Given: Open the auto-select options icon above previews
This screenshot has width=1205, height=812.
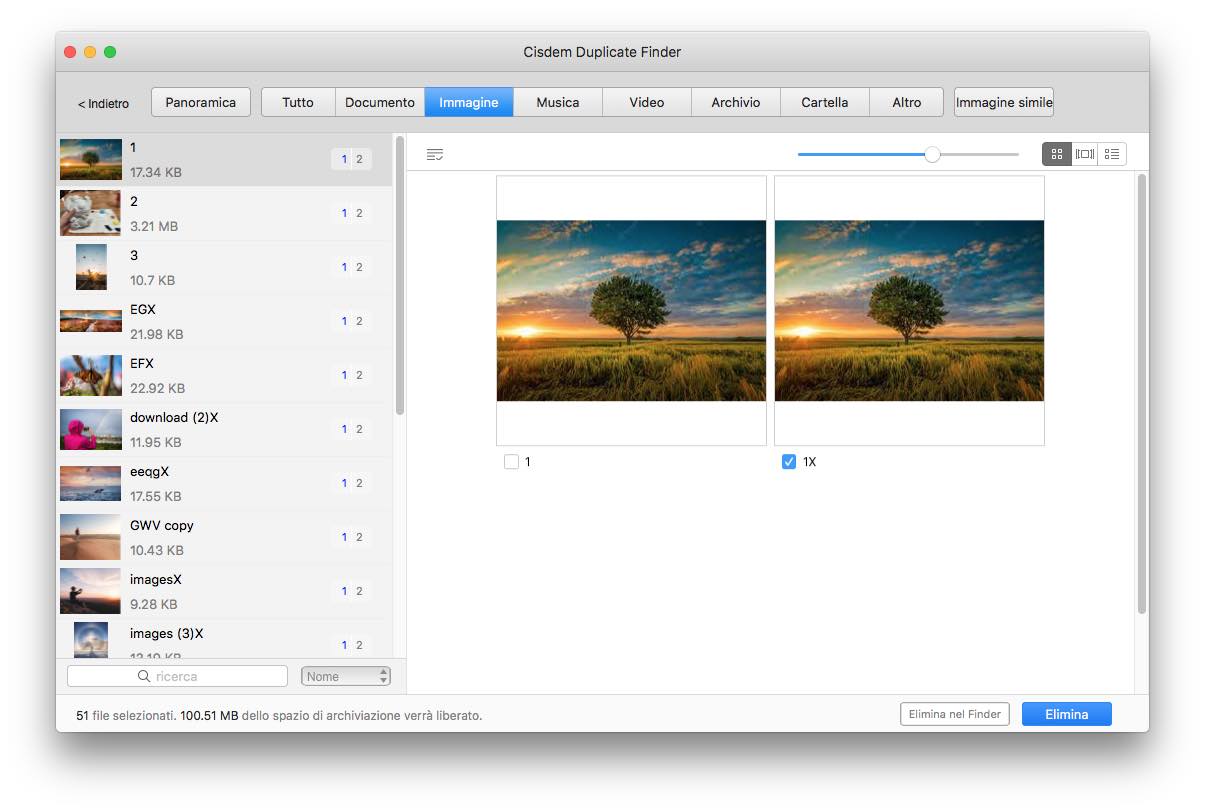Looking at the screenshot, I should (434, 154).
